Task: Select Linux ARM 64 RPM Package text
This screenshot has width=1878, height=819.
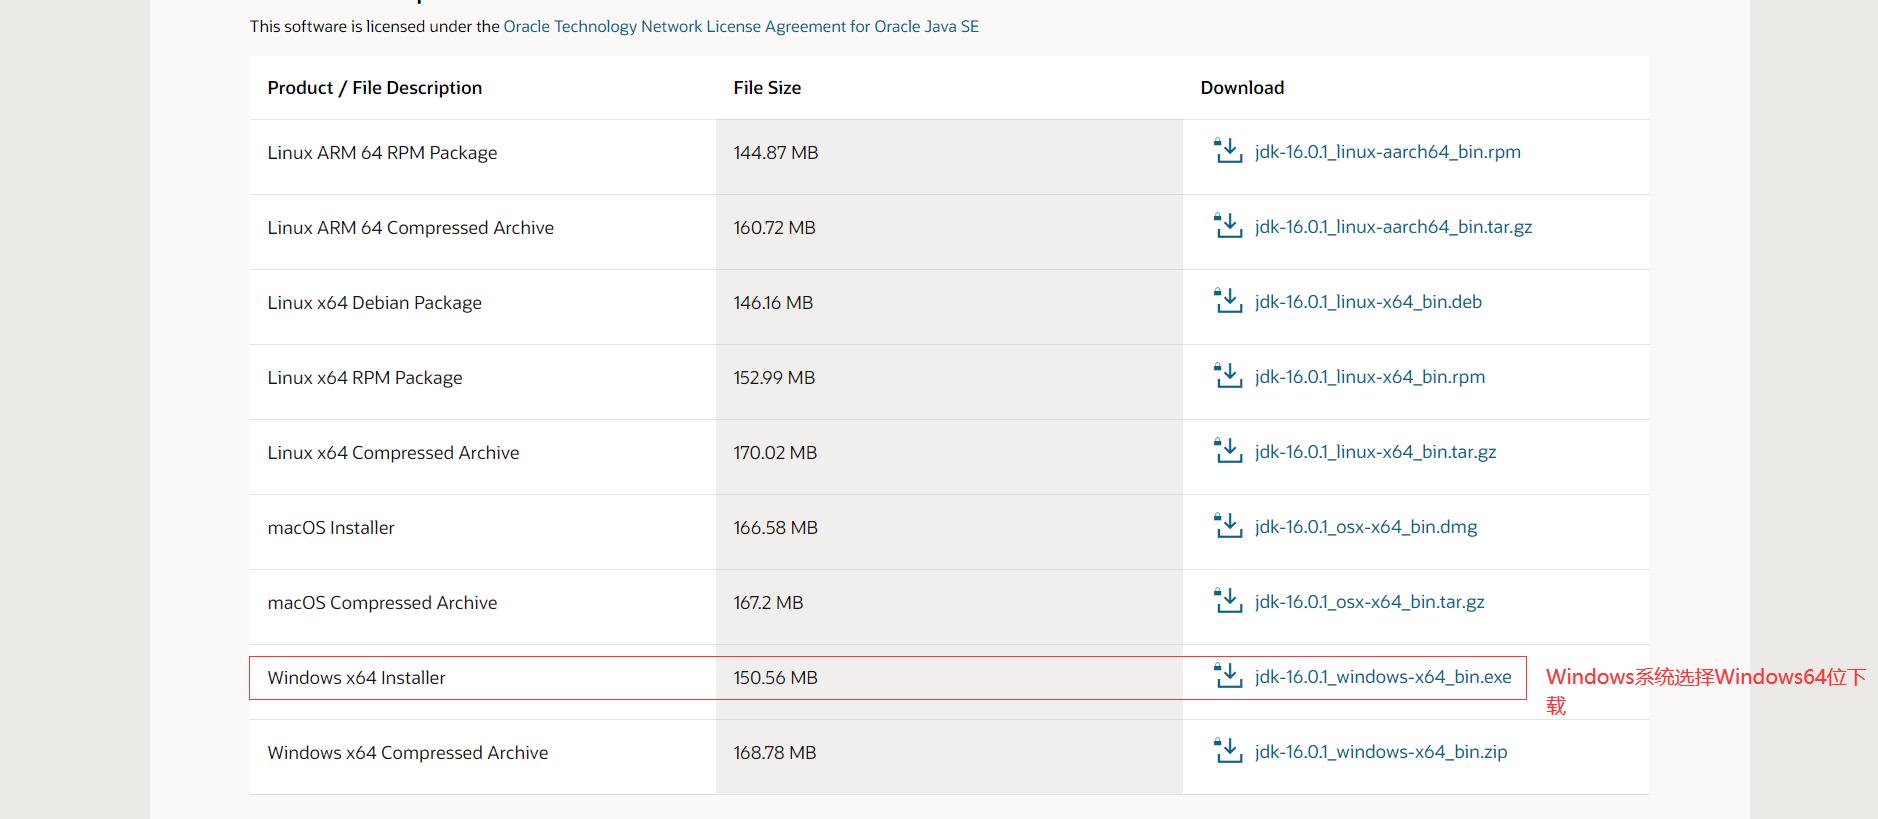Action: pyautogui.click(x=382, y=153)
